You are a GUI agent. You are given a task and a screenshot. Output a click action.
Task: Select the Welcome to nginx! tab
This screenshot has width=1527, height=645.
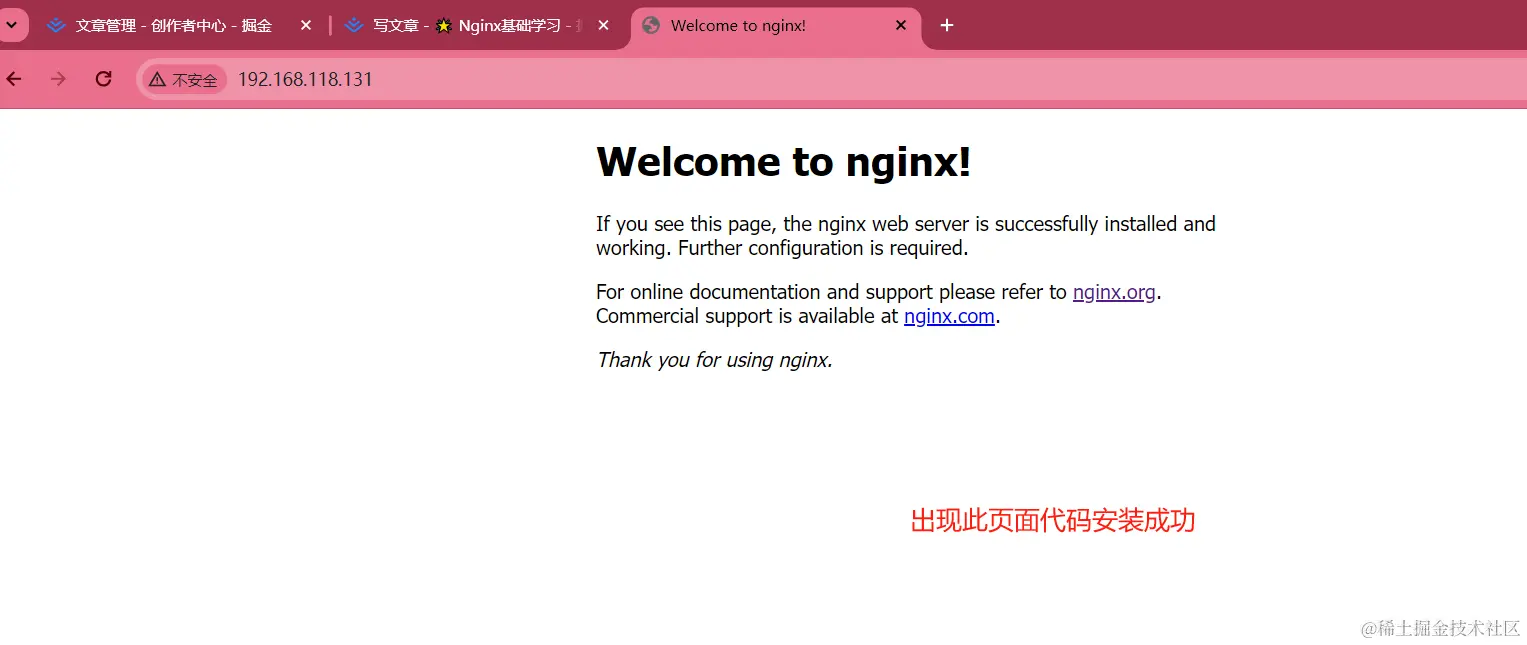776,26
